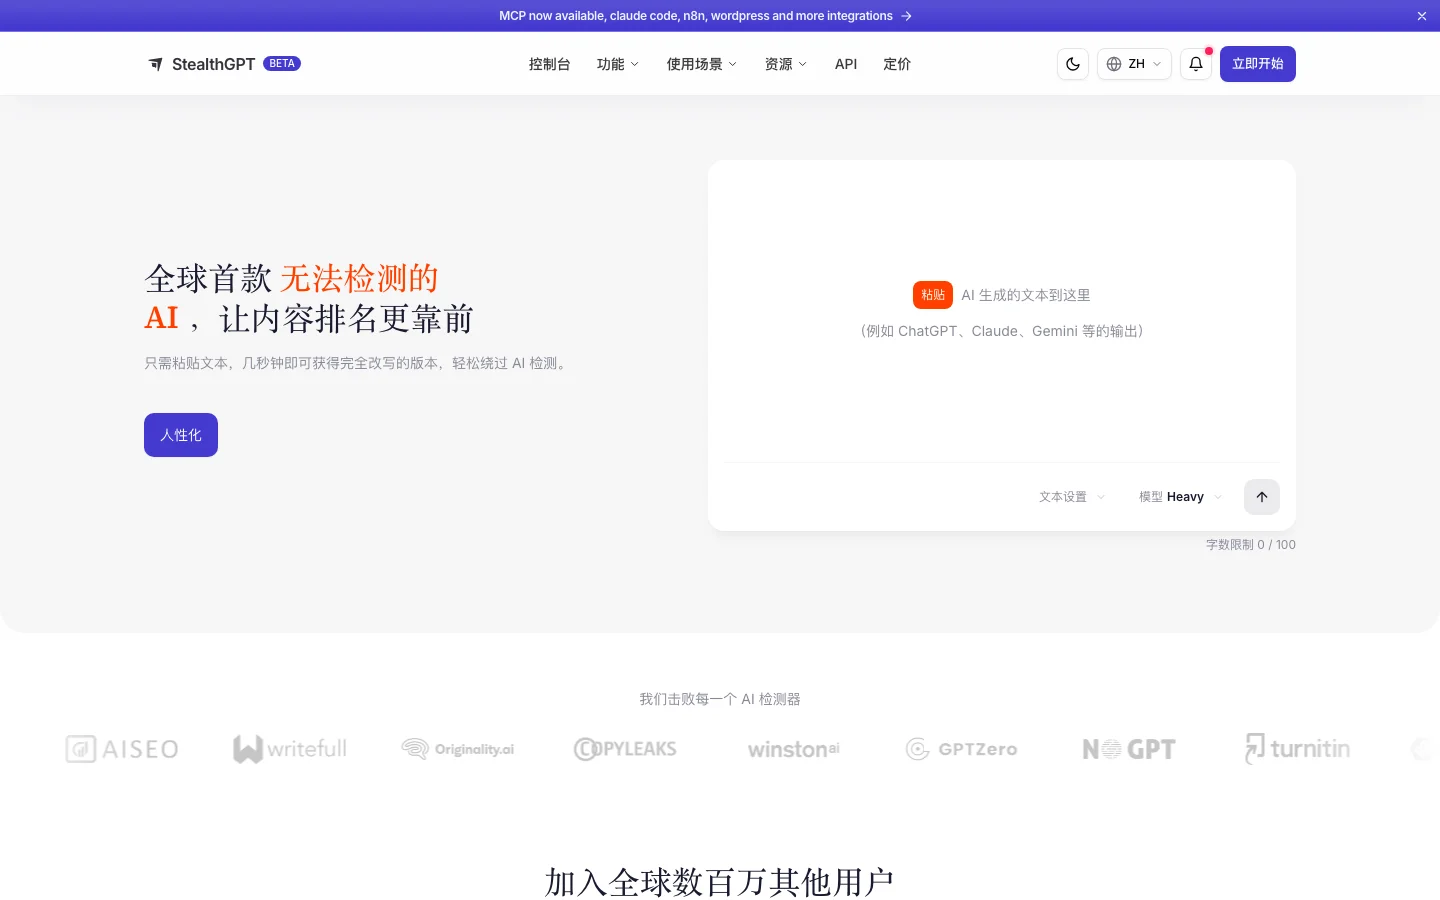Click the GPTZero logo

962,749
